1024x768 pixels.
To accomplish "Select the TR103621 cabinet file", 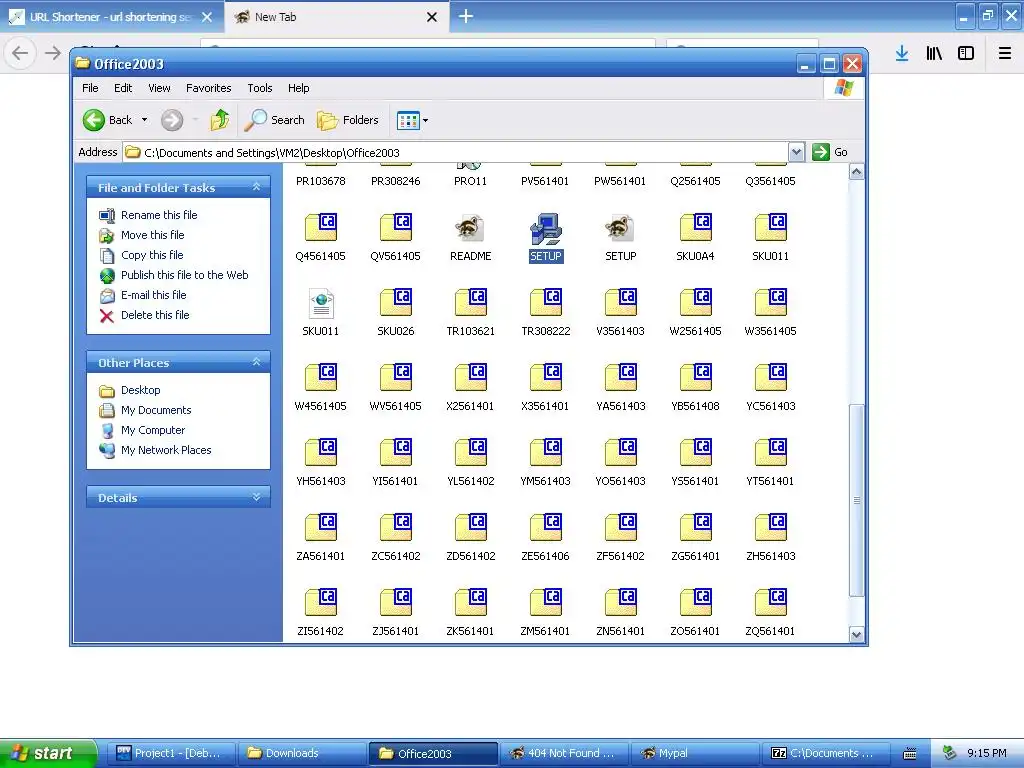I will pos(470,303).
